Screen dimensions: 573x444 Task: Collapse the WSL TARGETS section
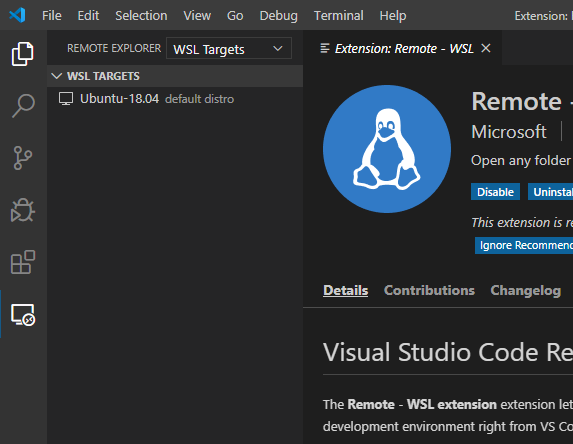(x=175, y=76)
